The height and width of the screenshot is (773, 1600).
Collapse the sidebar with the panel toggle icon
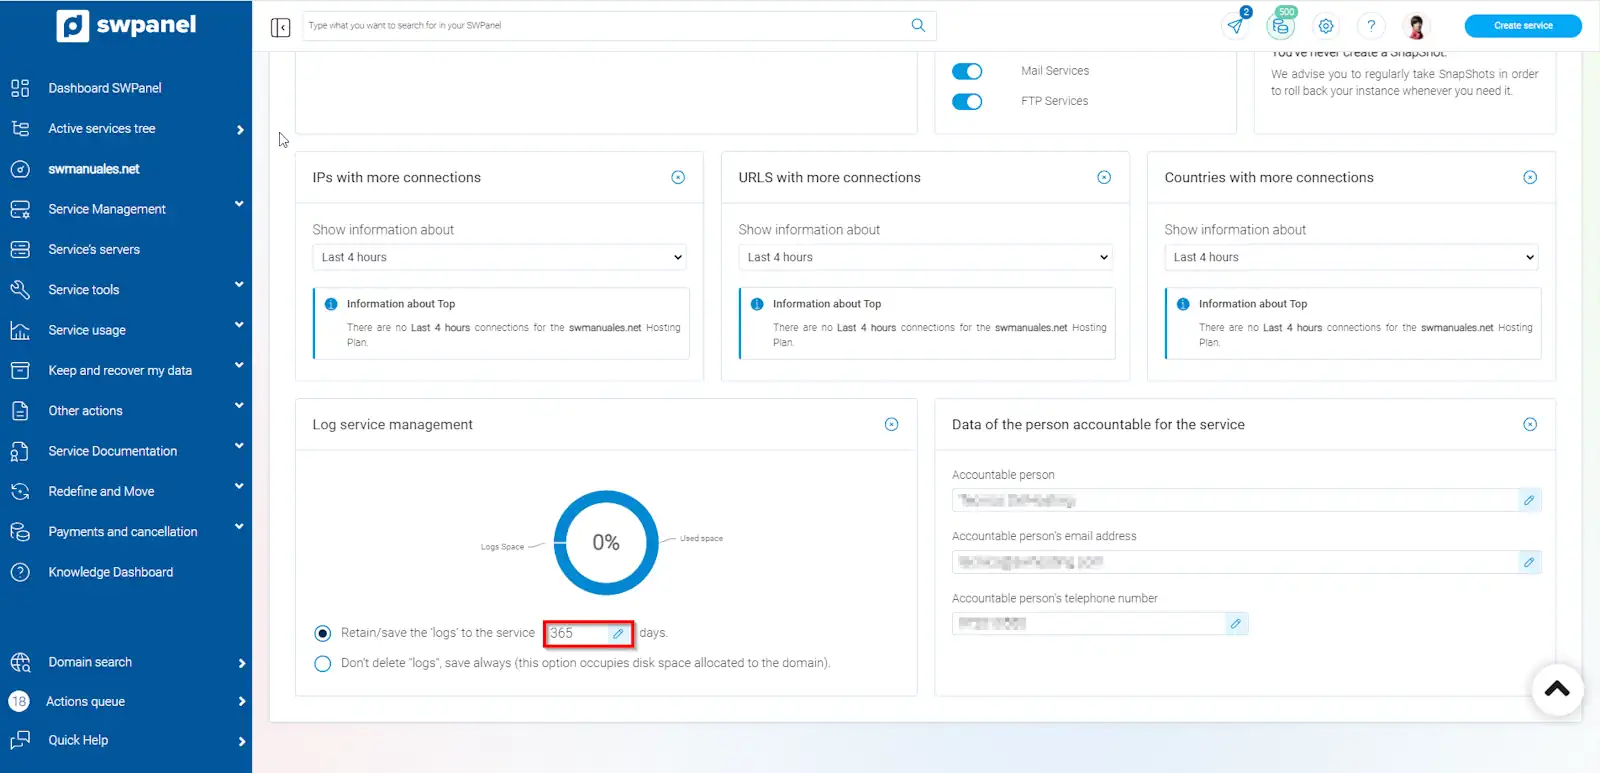tap(280, 27)
